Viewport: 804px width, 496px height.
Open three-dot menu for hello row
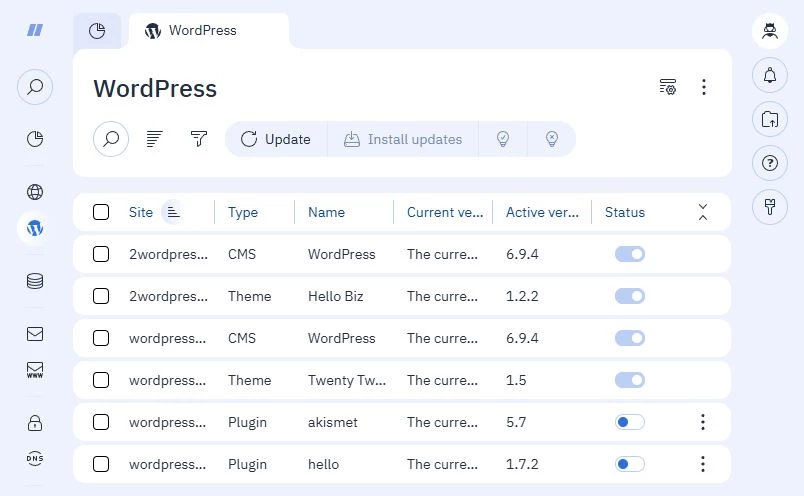703,464
